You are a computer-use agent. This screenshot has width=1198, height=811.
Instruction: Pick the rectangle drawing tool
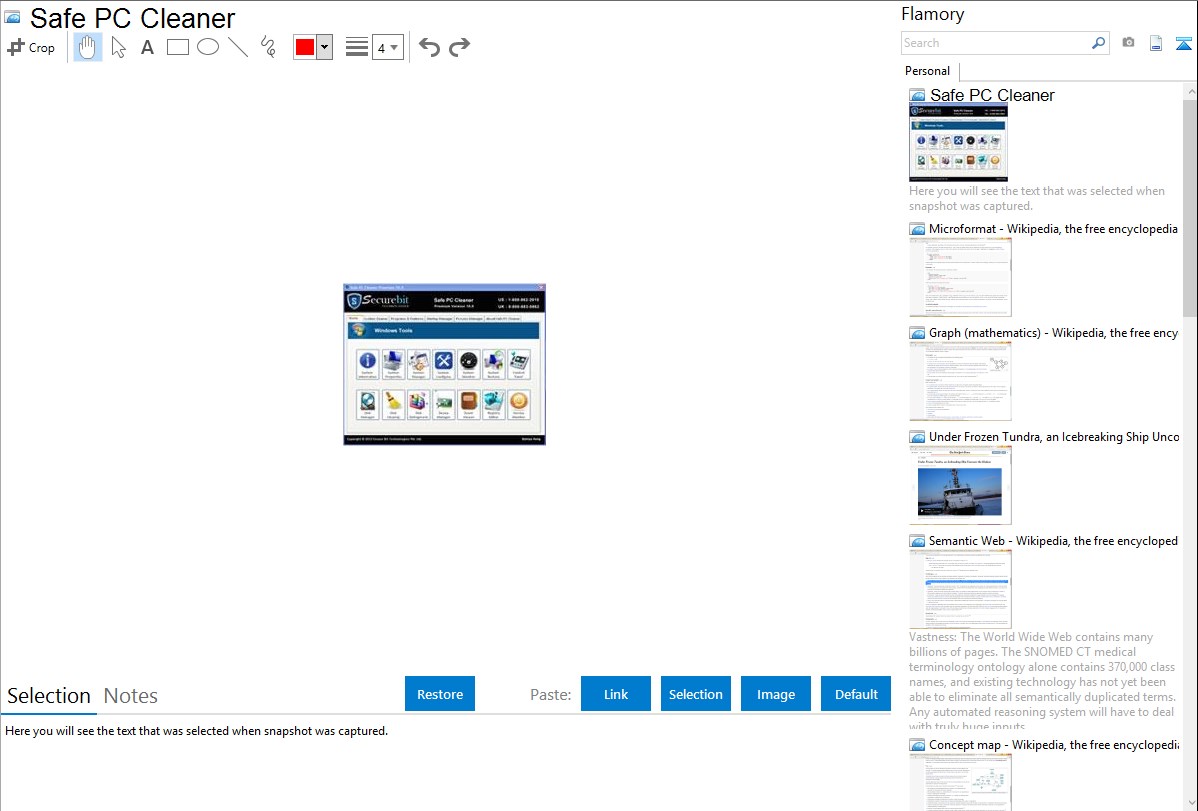[x=178, y=47]
